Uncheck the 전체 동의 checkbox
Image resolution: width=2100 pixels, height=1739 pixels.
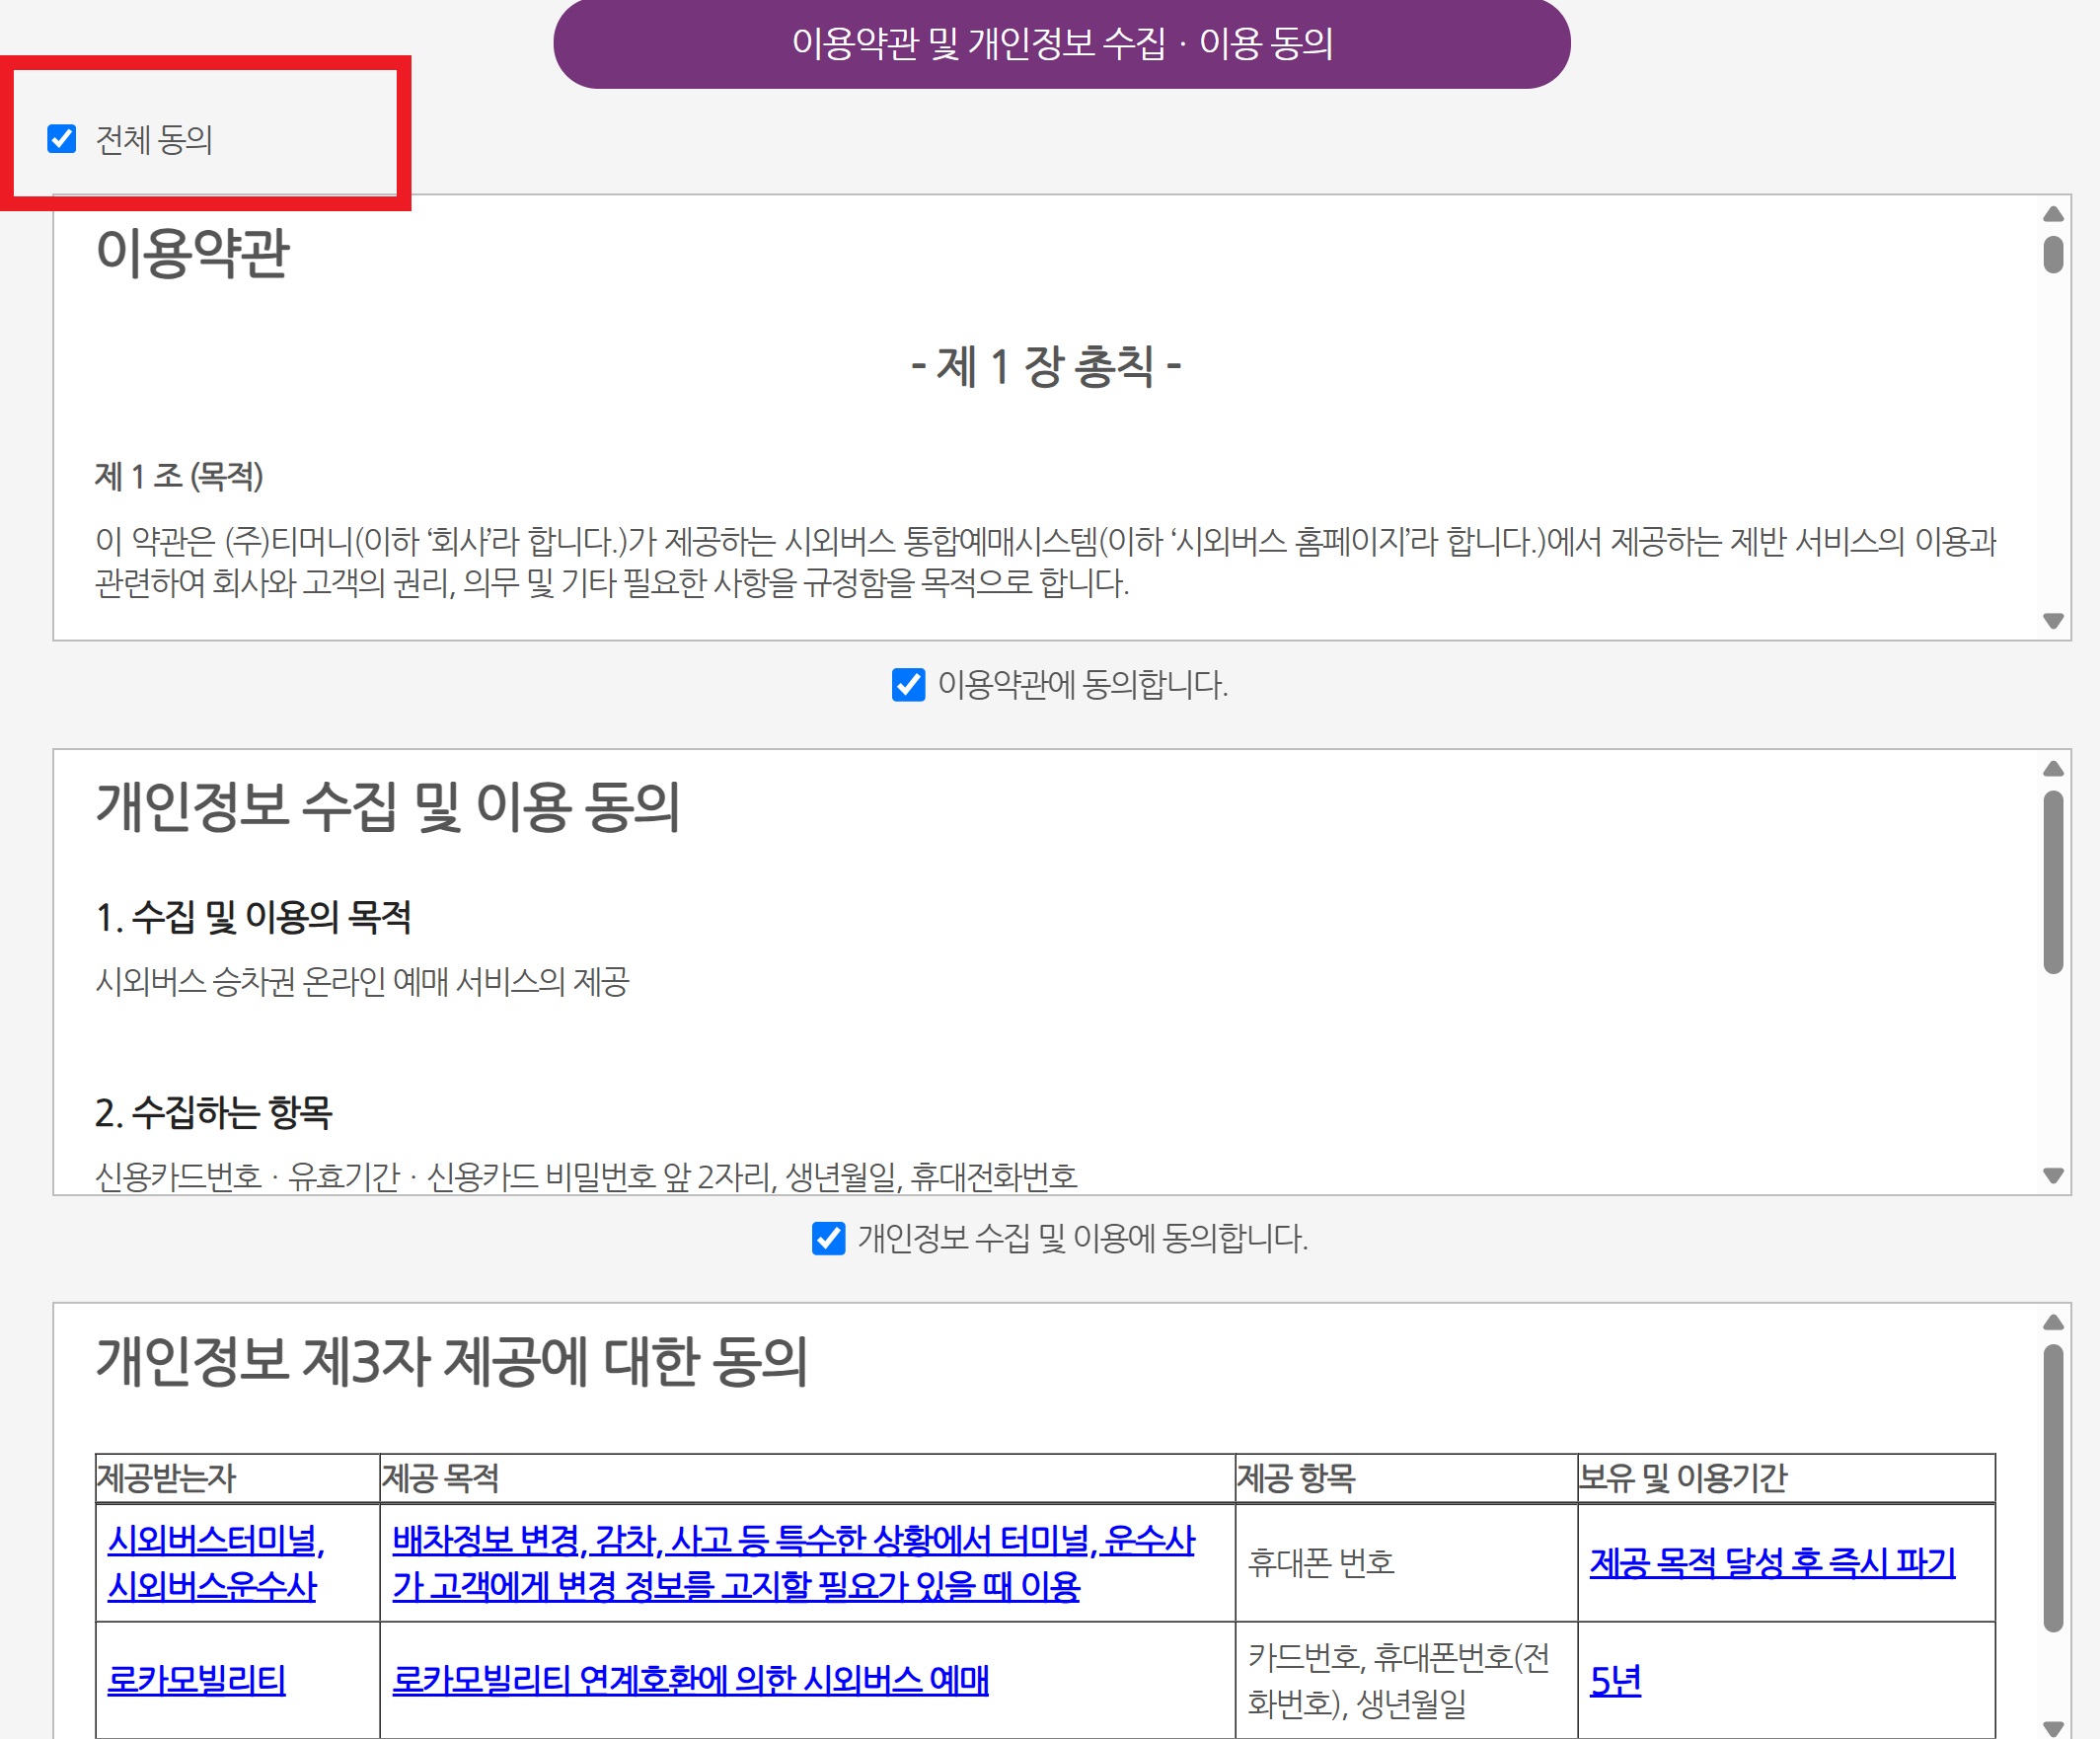[x=62, y=139]
